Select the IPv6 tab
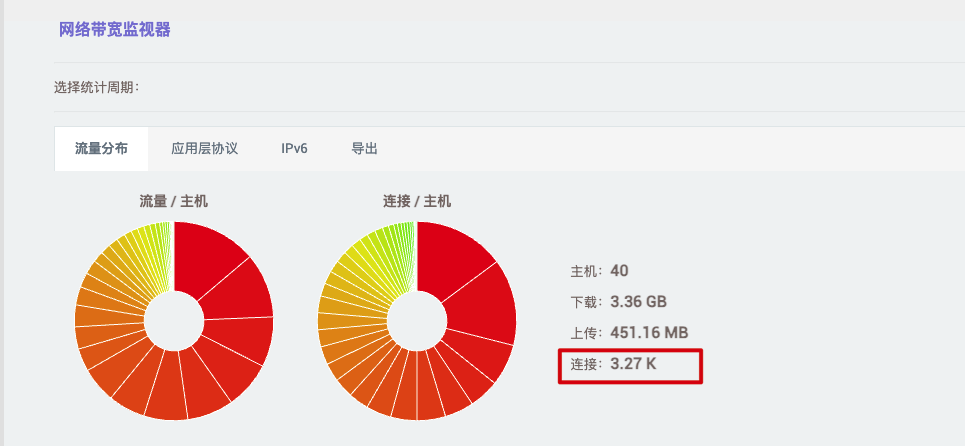 (x=294, y=149)
